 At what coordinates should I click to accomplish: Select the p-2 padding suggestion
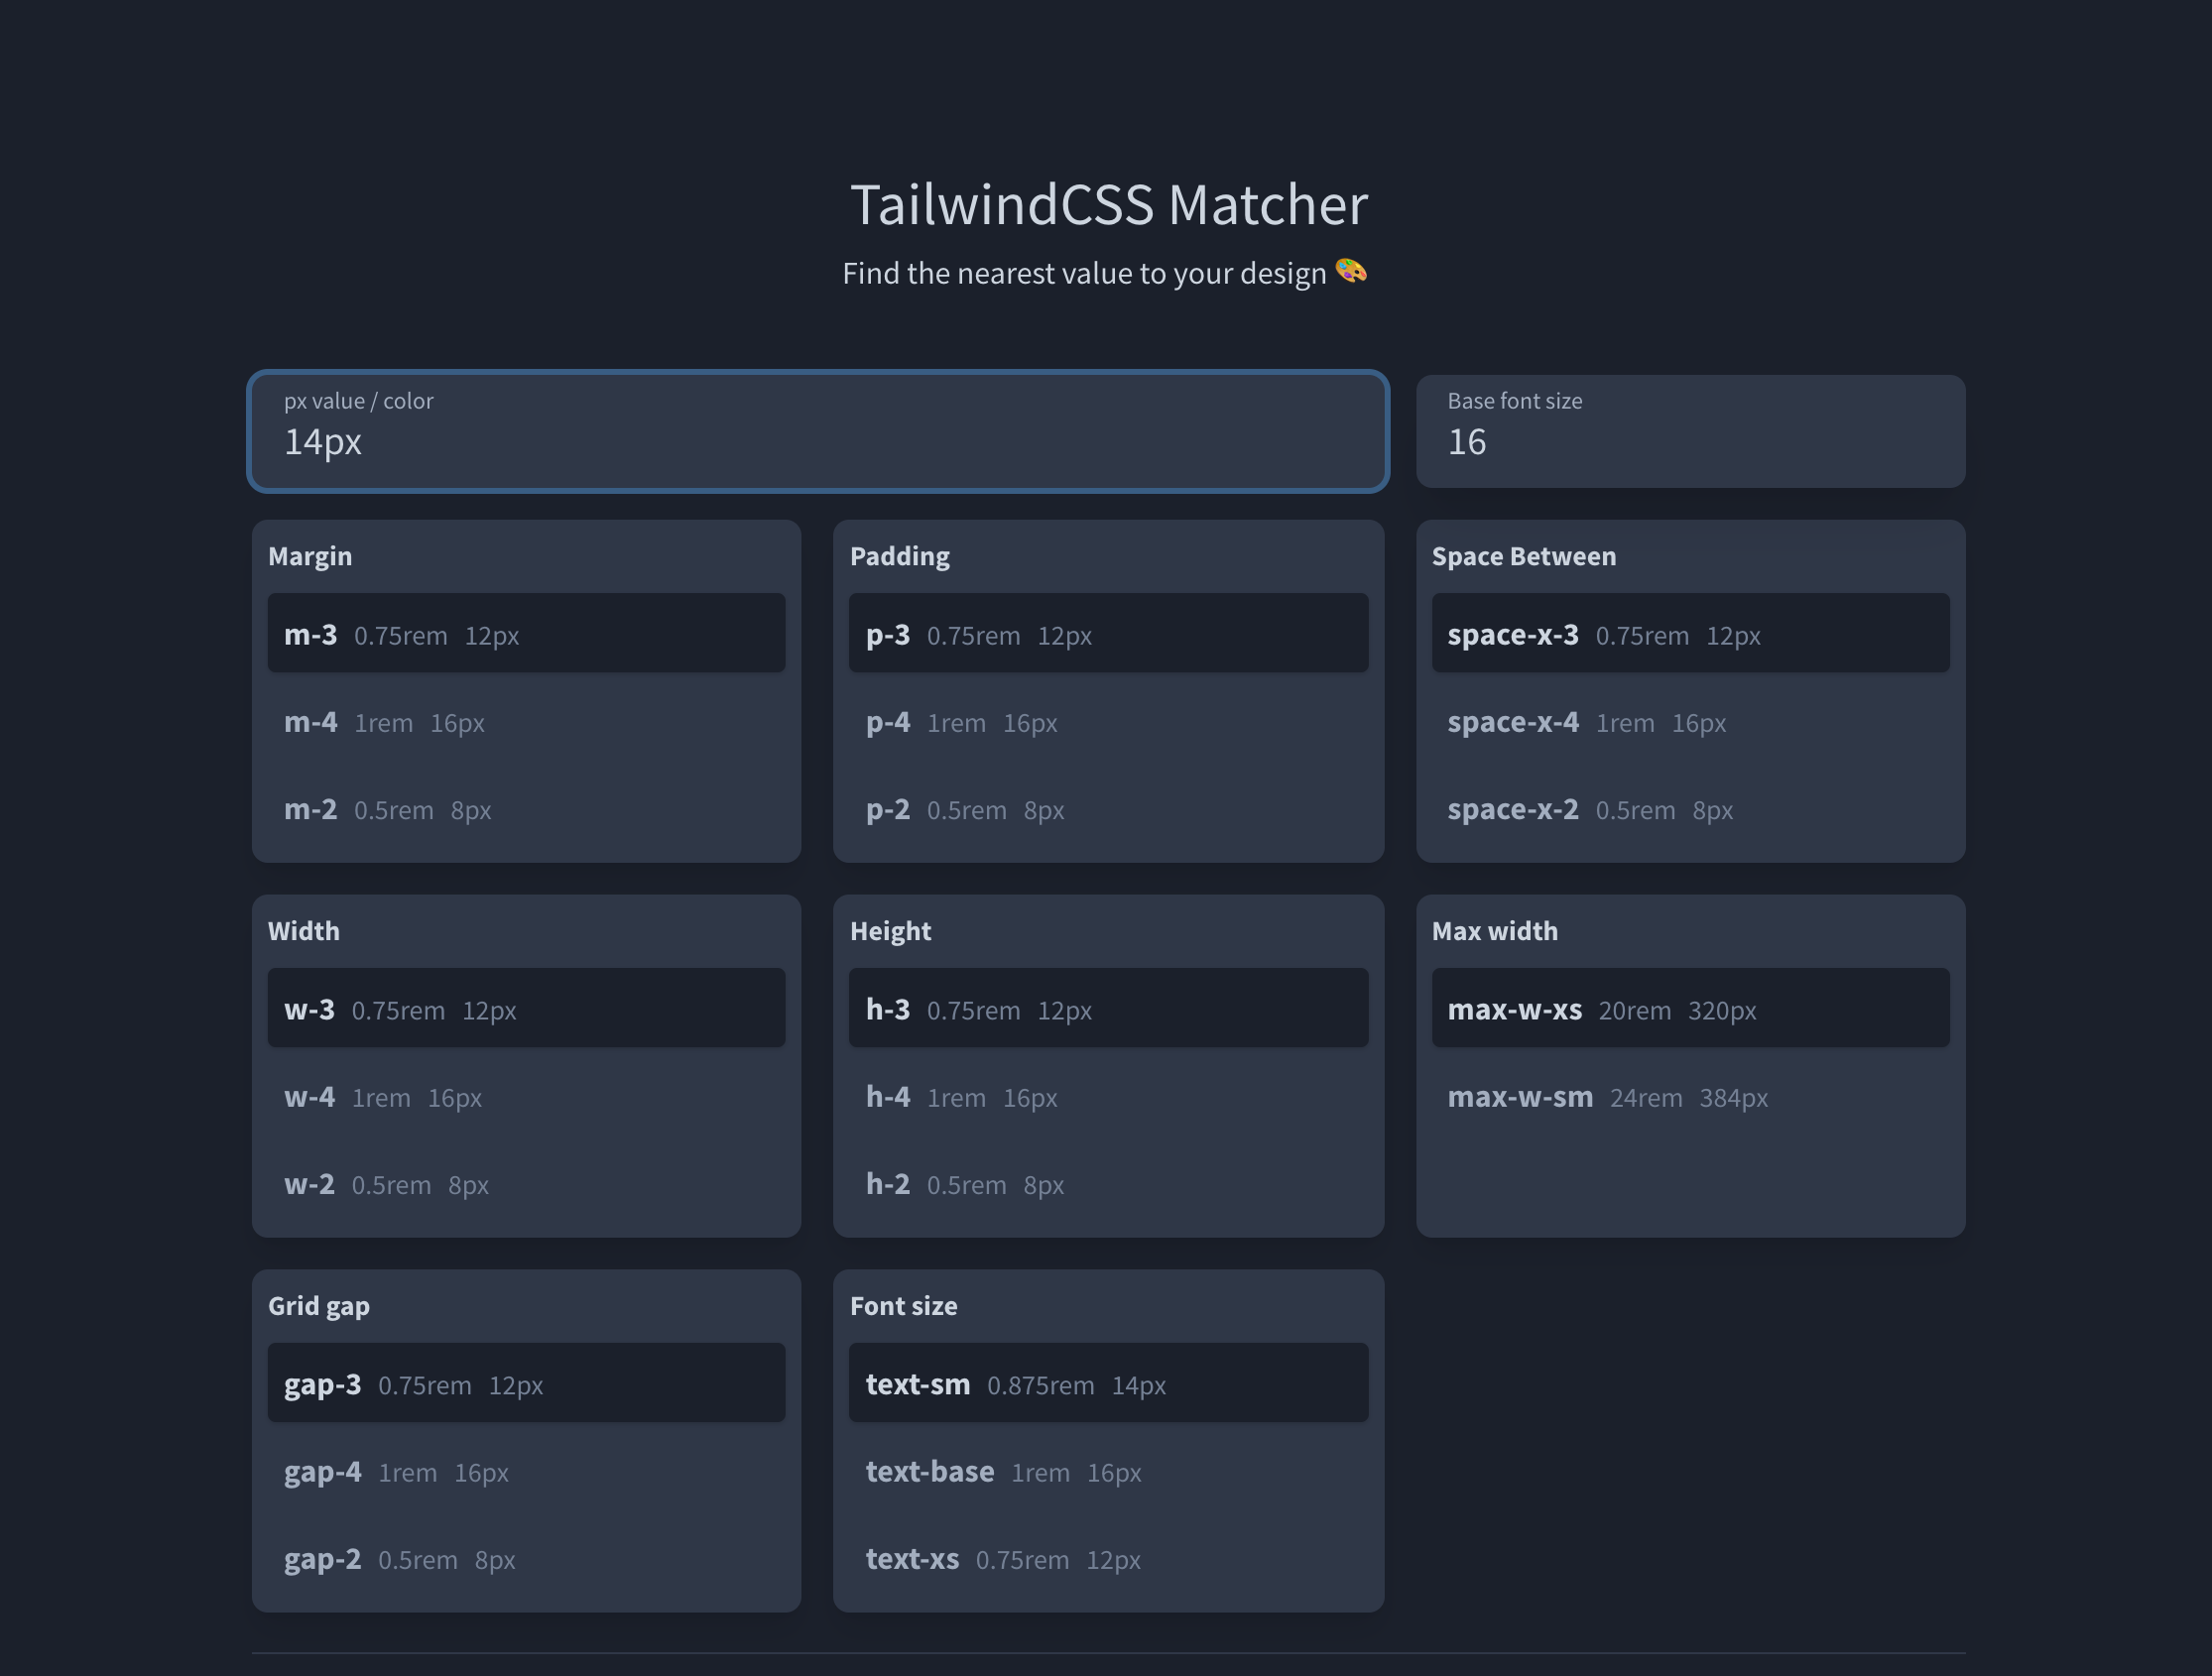point(1108,810)
